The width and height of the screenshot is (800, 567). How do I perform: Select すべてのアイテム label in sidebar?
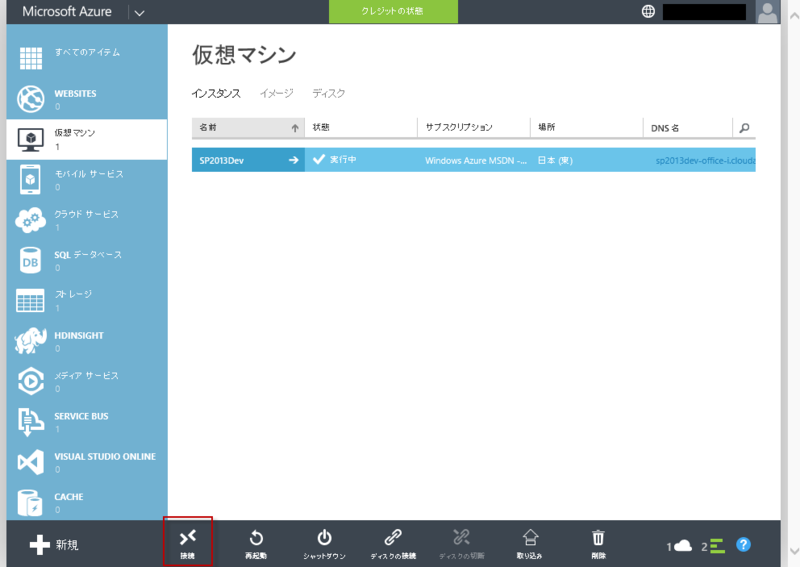(87, 52)
